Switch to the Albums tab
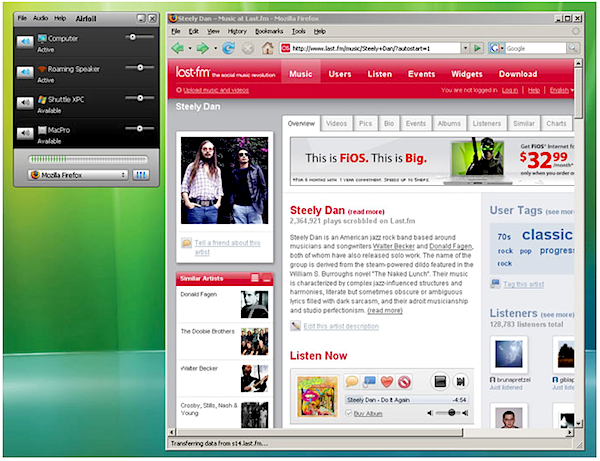The image size is (600, 461). point(449,123)
